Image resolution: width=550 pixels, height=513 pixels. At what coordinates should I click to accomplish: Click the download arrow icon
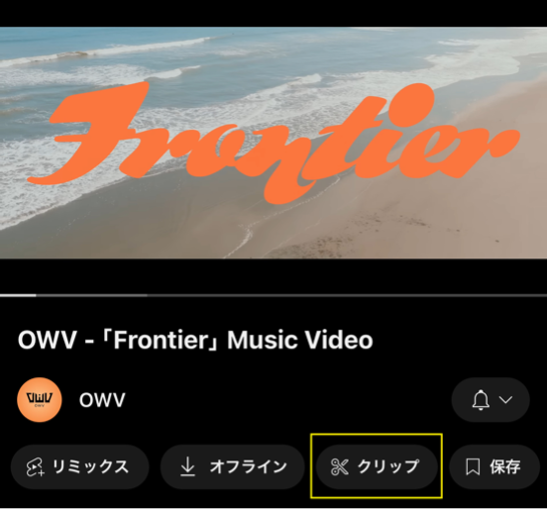point(188,467)
